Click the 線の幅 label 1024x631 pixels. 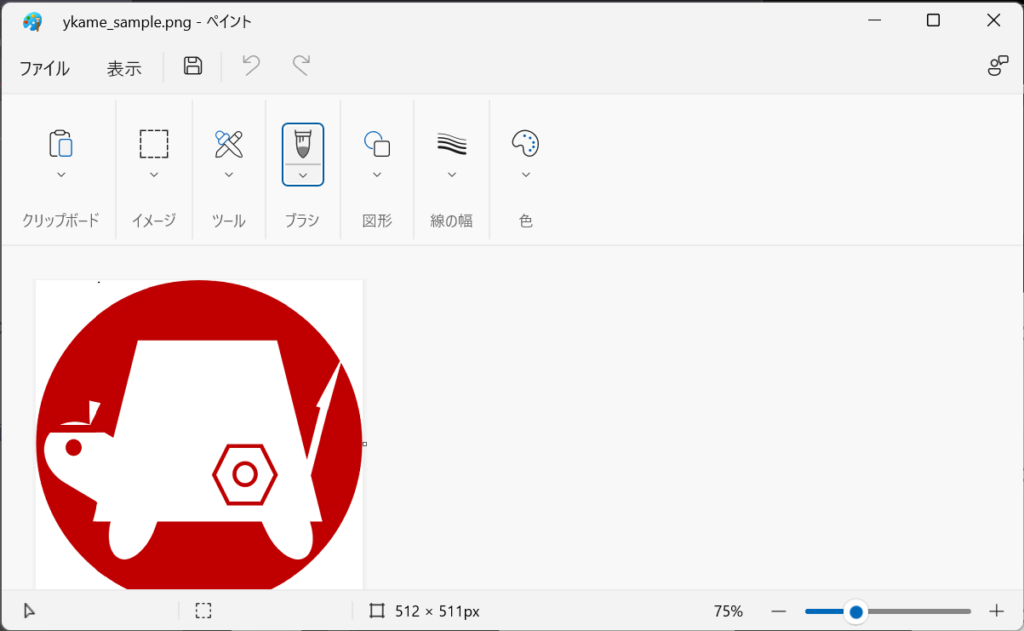(451, 221)
